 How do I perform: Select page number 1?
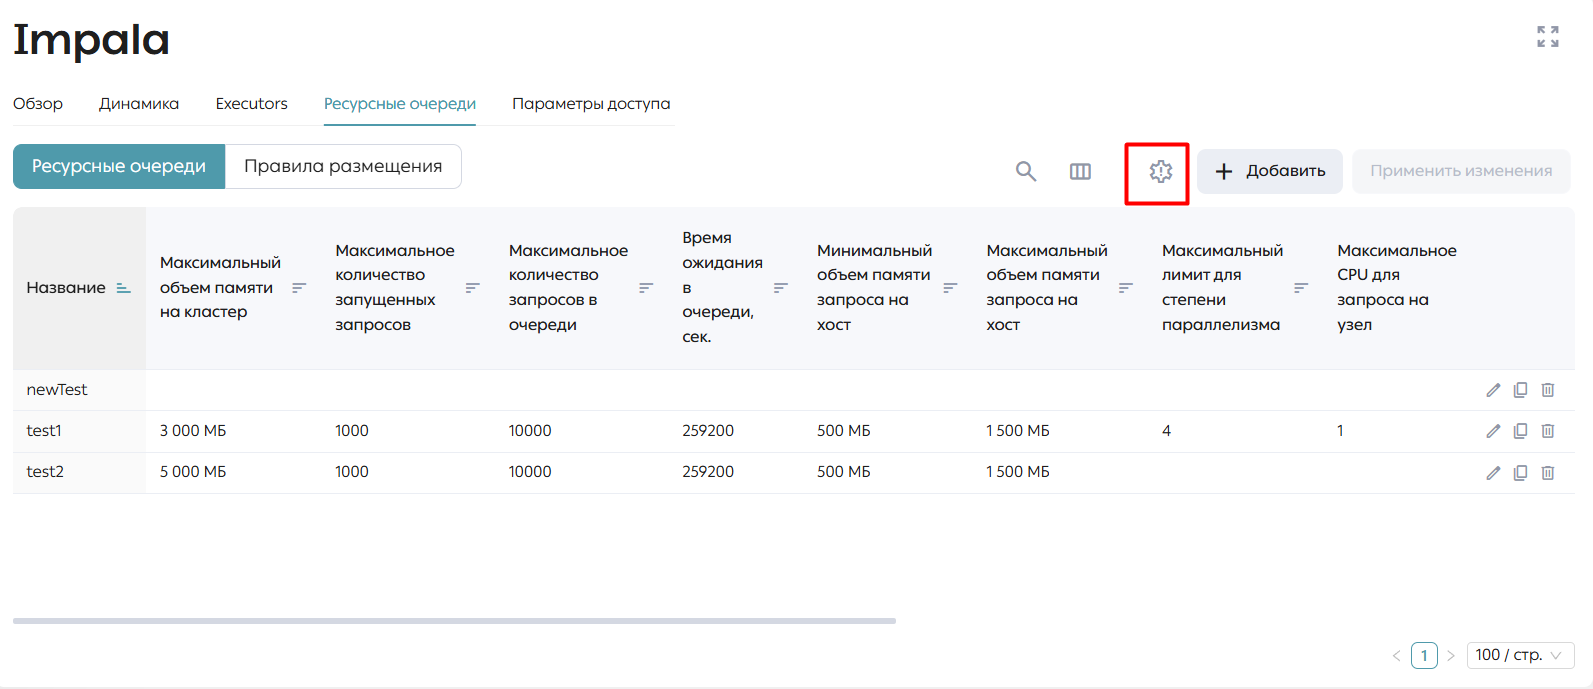(x=1424, y=656)
